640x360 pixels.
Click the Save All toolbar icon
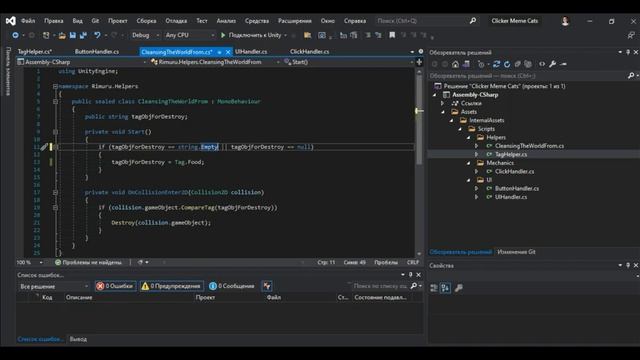coord(83,36)
